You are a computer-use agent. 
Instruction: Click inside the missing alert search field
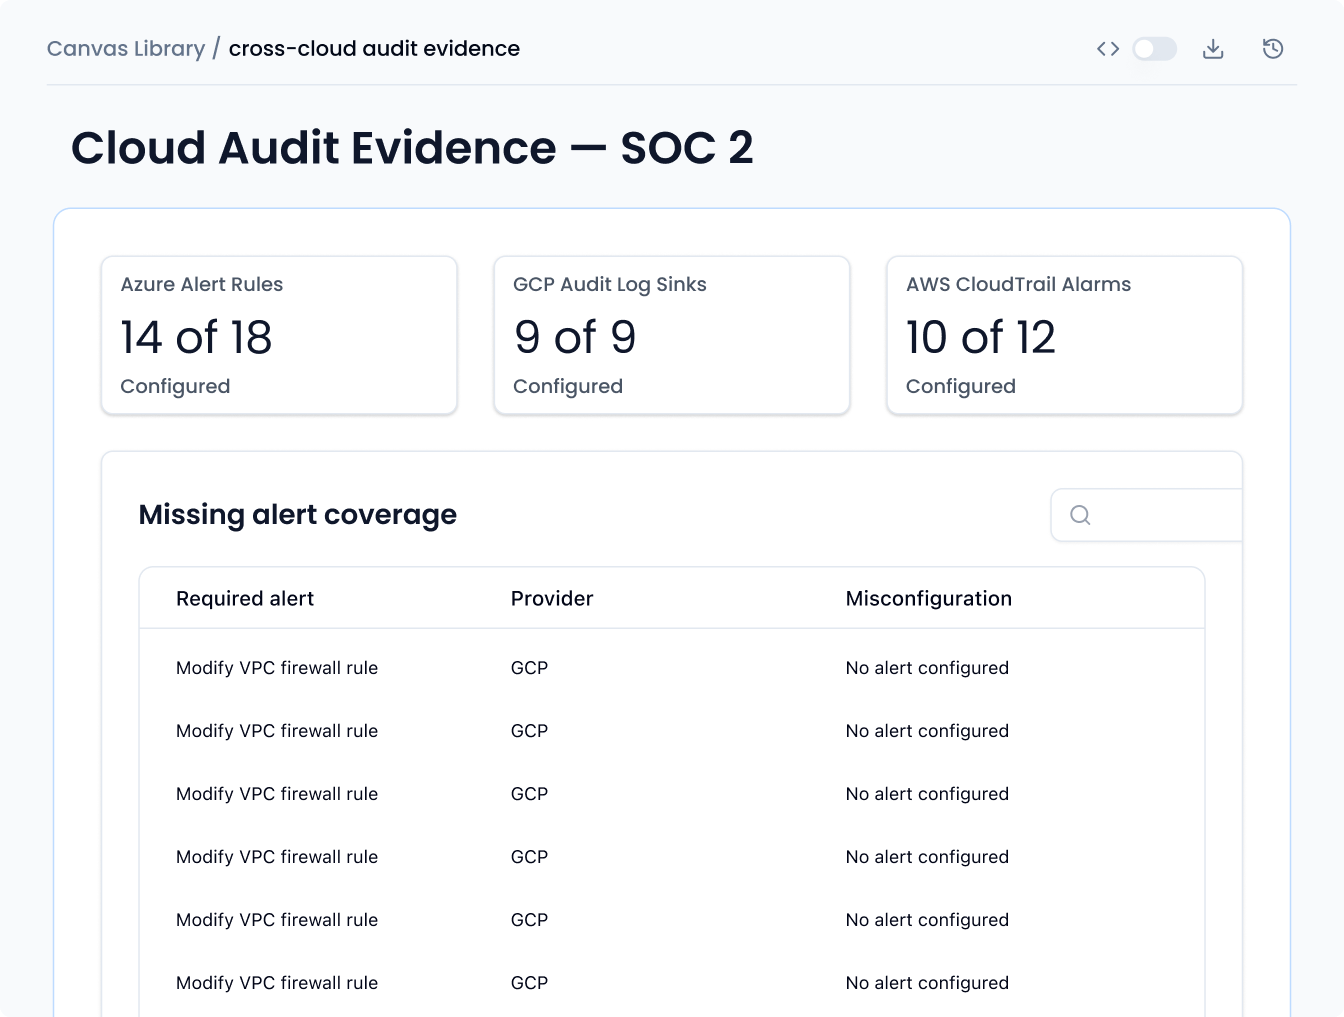point(1150,515)
